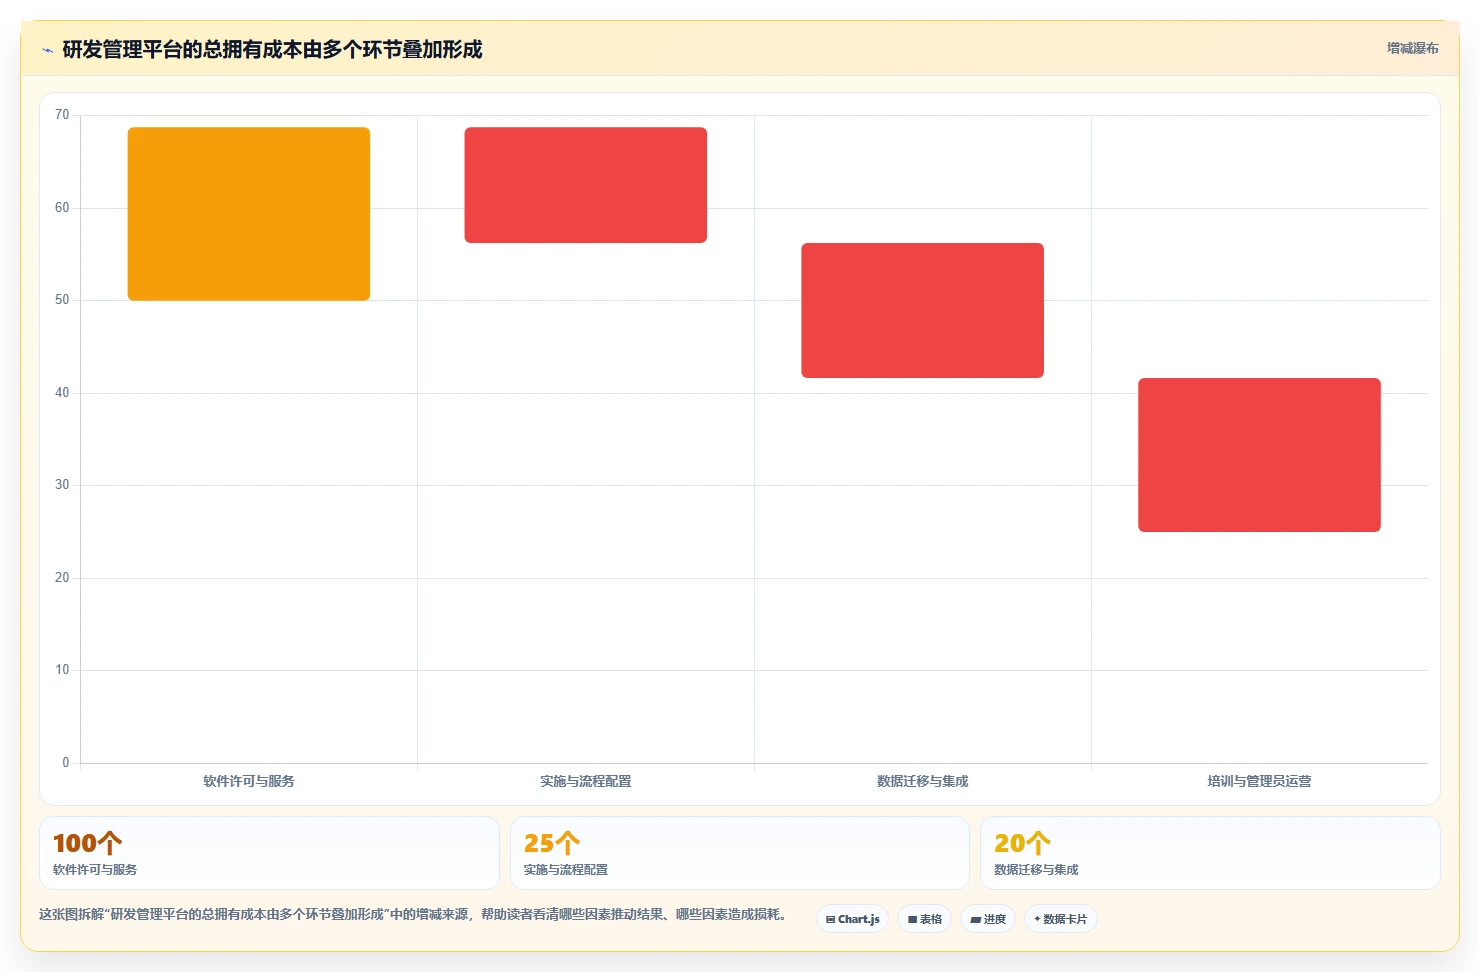
Task: Click the y-axis value 10
Action: pos(62,670)
